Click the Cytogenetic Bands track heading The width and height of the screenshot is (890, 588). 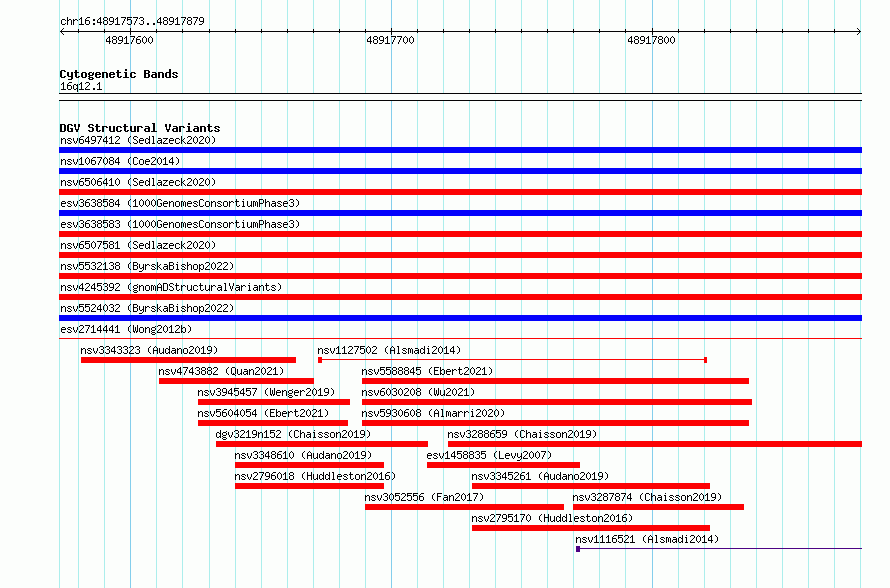pyautogui.click(x=119, y=74)
